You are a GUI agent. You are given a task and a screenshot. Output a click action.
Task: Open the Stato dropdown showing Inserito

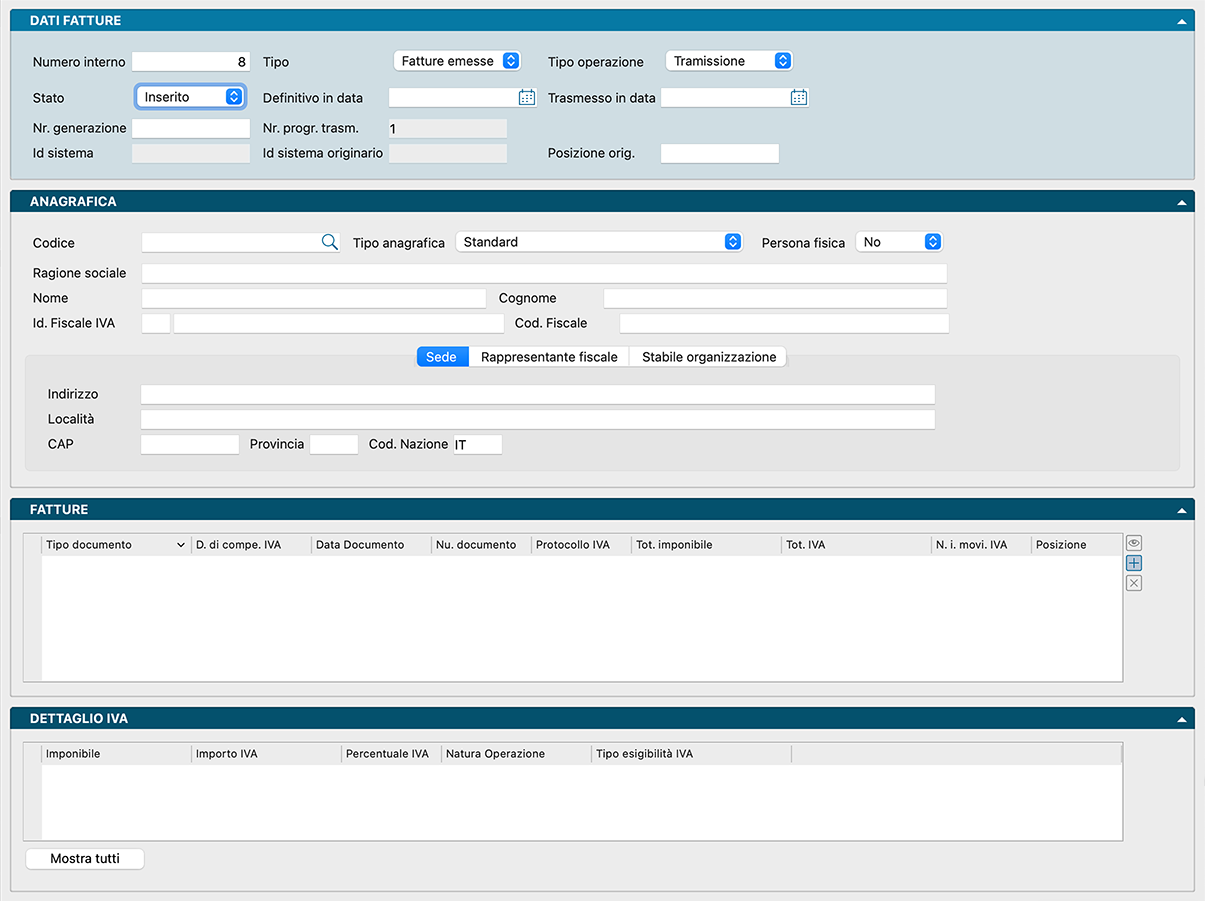[x=190, y=97]
